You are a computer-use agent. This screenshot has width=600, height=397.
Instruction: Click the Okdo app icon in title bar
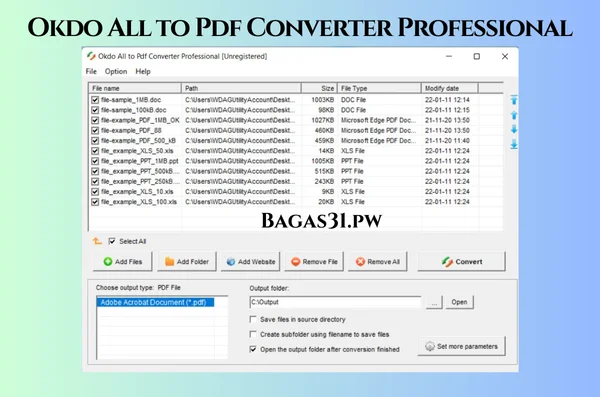[x=91, y=56]
